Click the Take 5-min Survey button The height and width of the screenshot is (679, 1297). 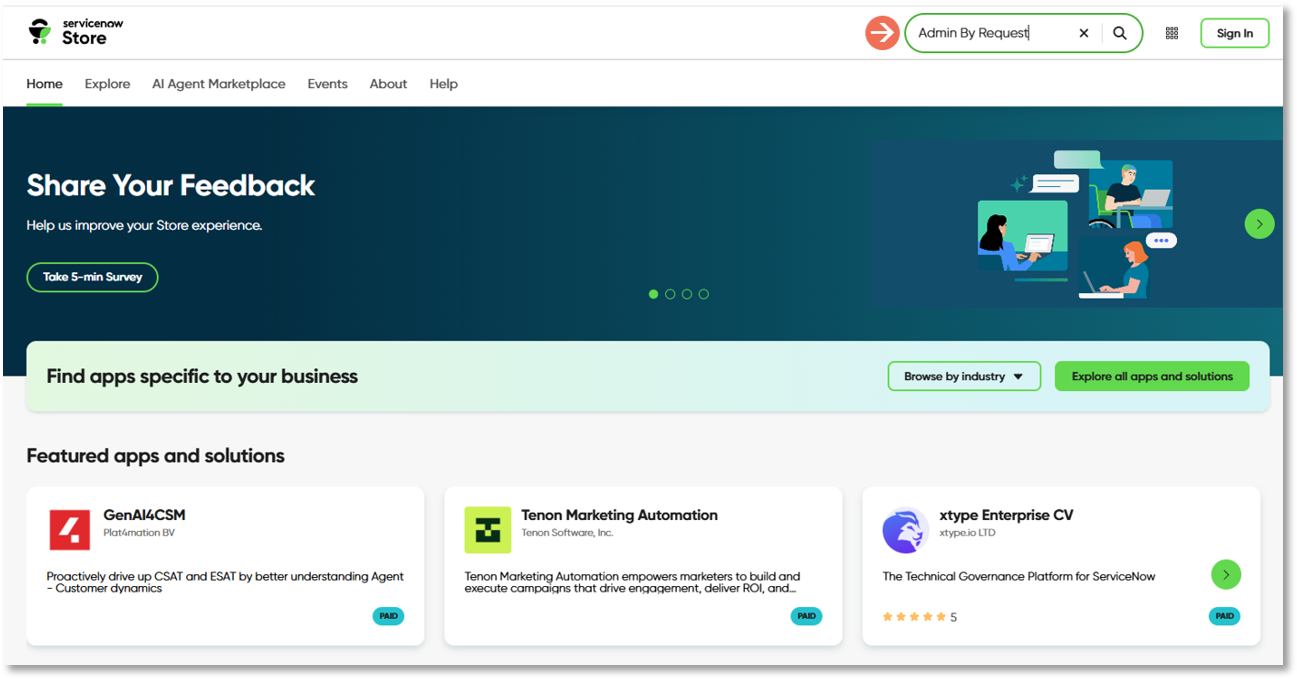click(92, 277)
